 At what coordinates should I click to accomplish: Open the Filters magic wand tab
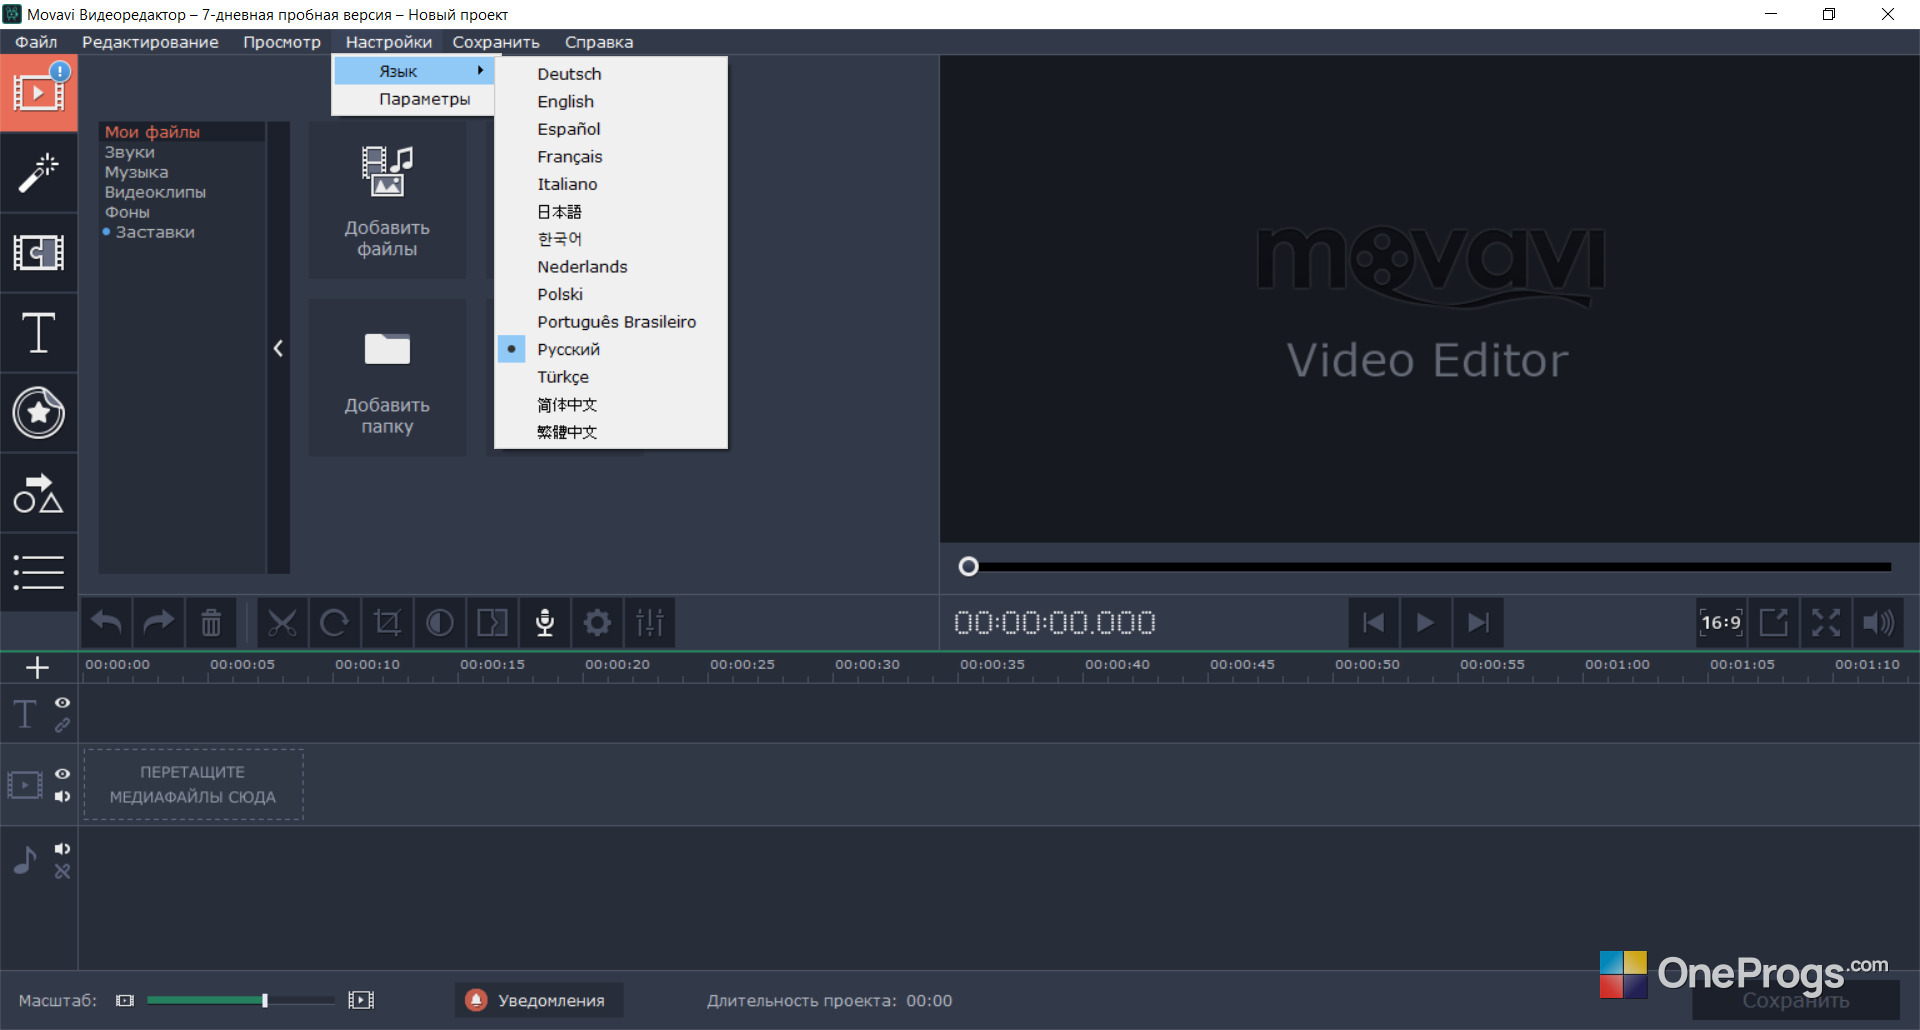point(39,173)
